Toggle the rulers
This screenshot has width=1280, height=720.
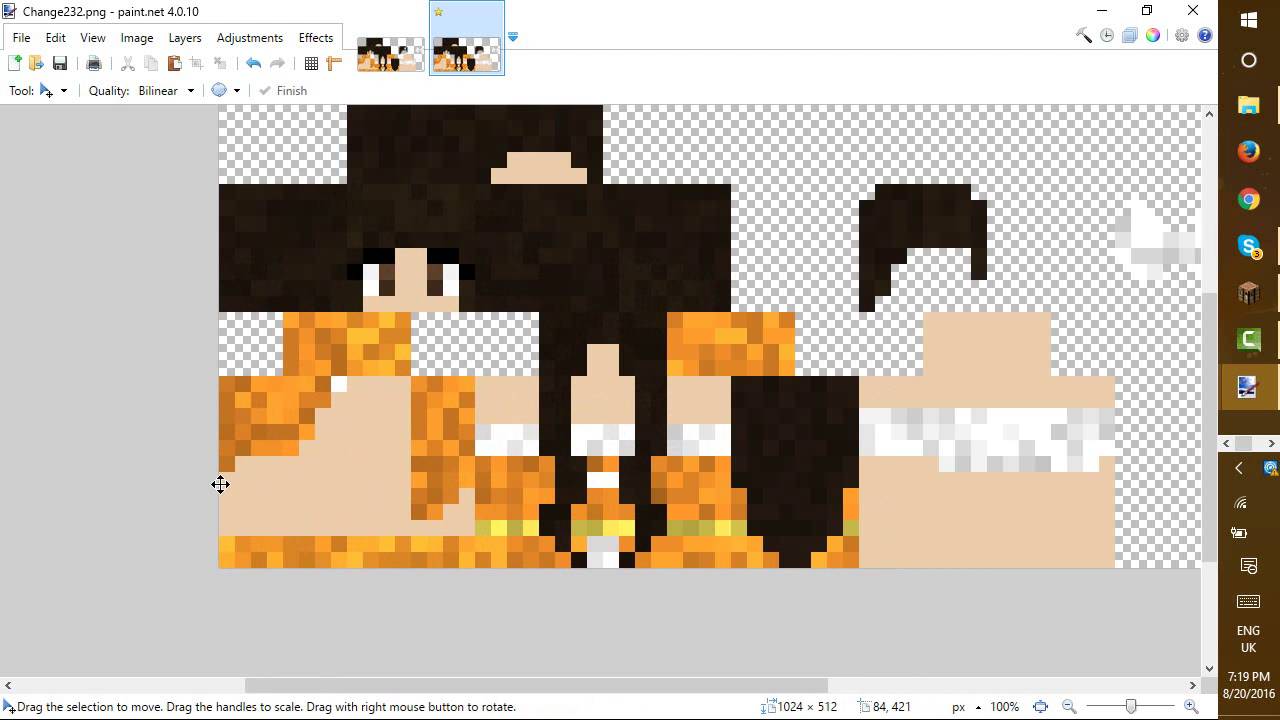(x=334, y=63)
